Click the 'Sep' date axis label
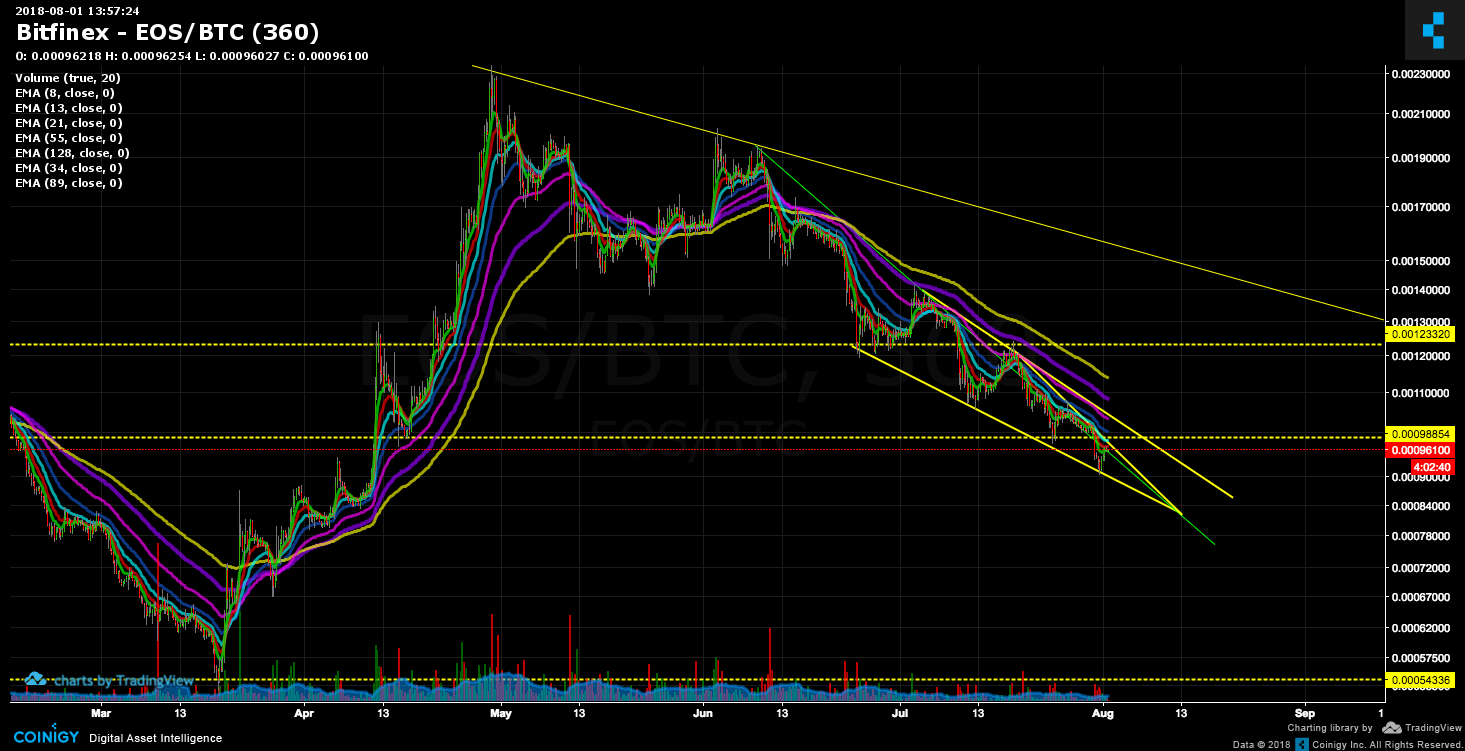 pos(1304,713)
